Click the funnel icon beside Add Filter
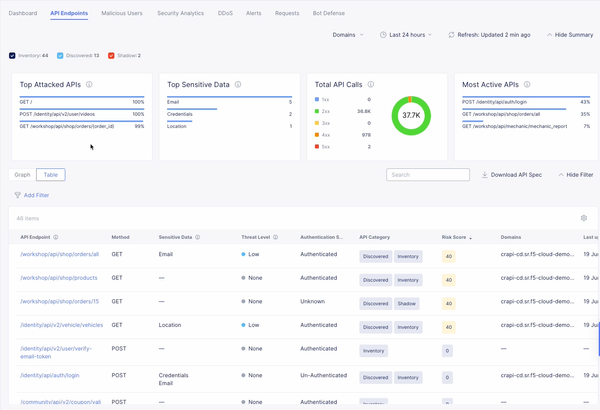This screenshot has width=600, height=410. (17, 195)
